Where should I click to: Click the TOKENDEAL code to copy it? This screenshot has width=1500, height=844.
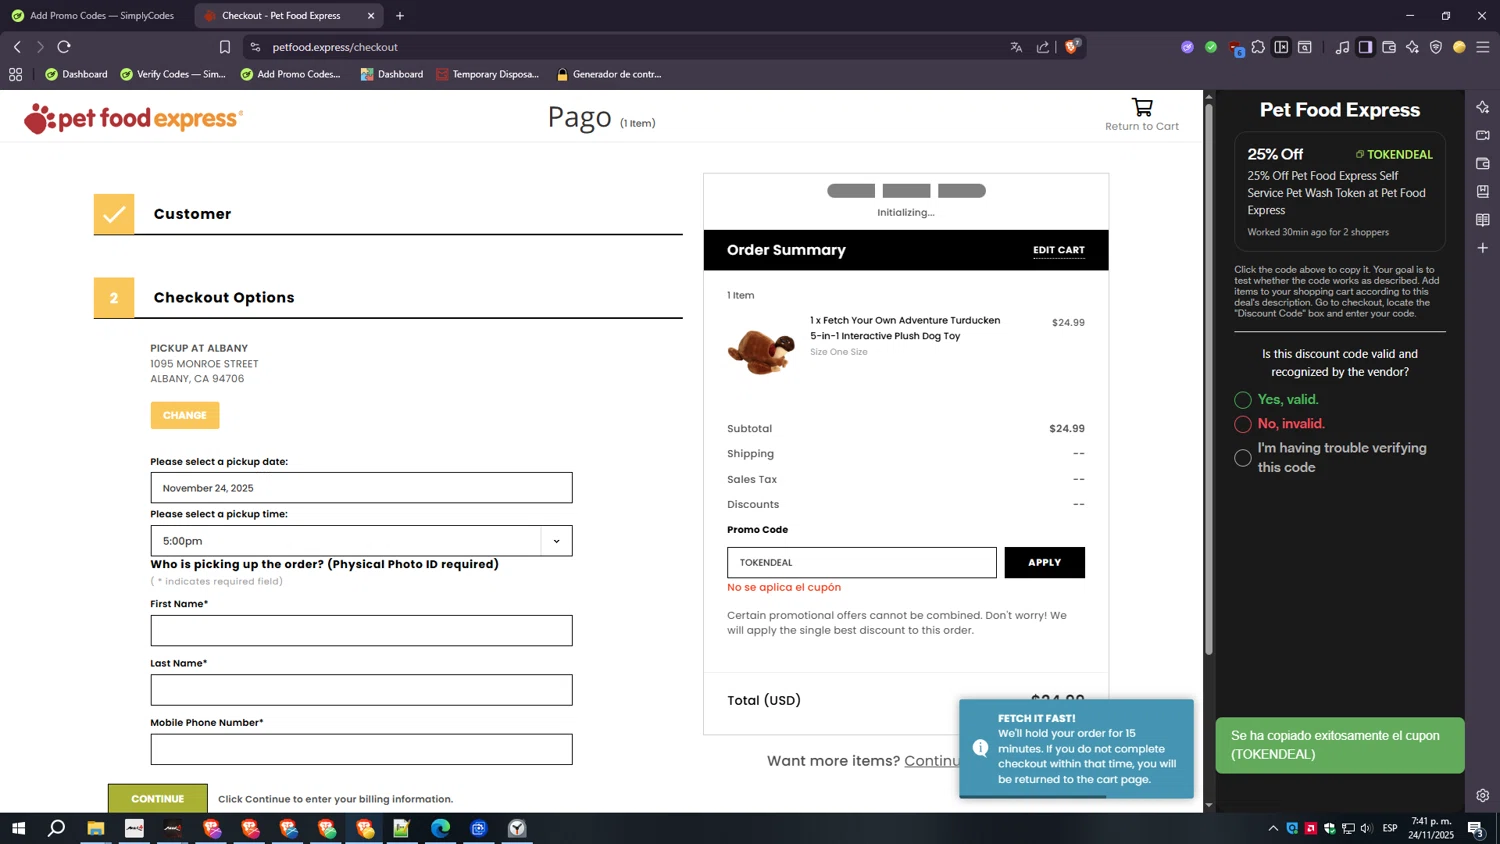1399,154
